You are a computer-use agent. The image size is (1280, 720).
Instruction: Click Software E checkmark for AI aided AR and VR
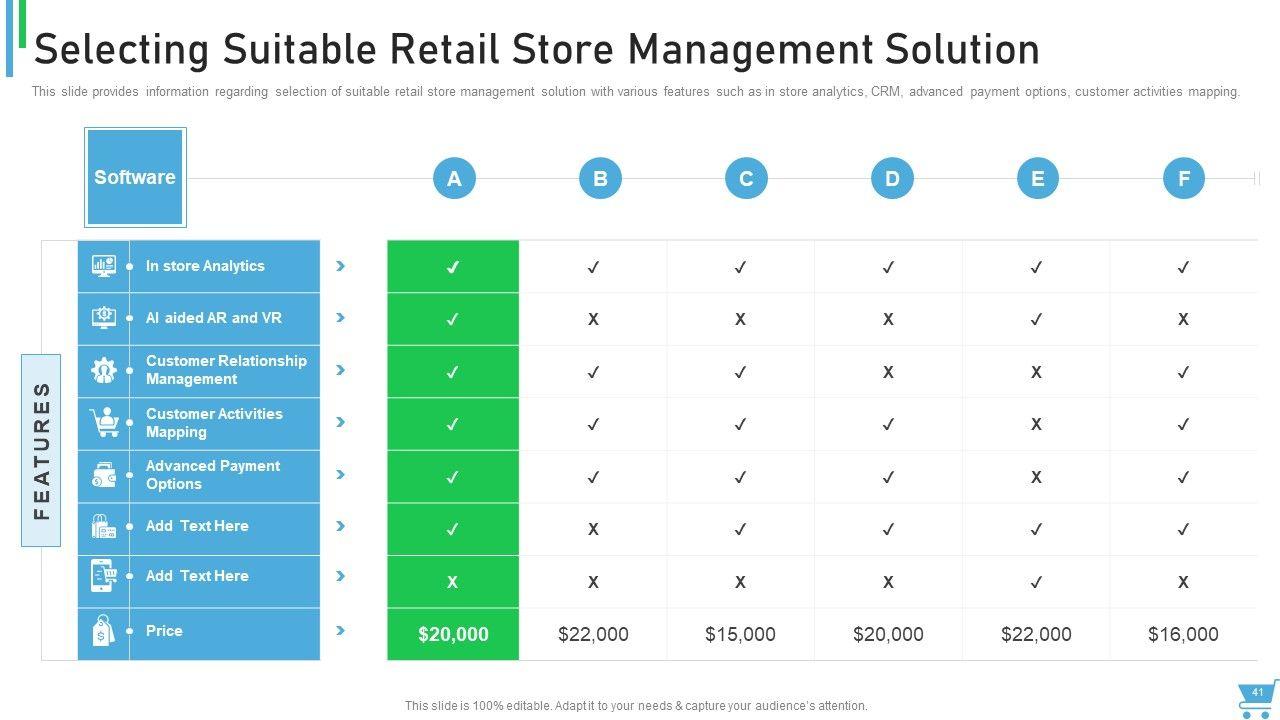(1036, 319)
